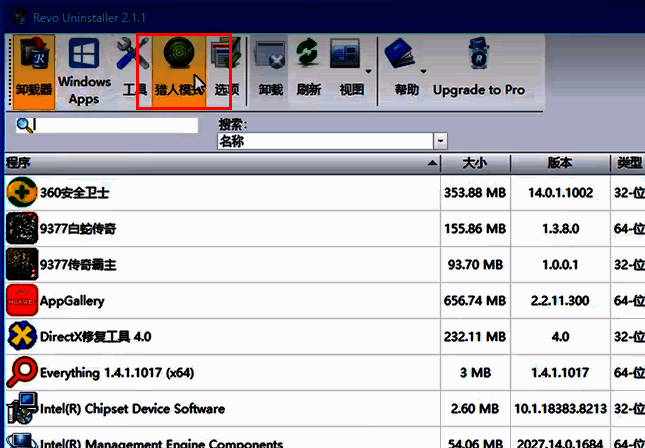Open the 搜索 名称 combo box arrow
Screen dimensions: 645x448
[x=441, y=141]
